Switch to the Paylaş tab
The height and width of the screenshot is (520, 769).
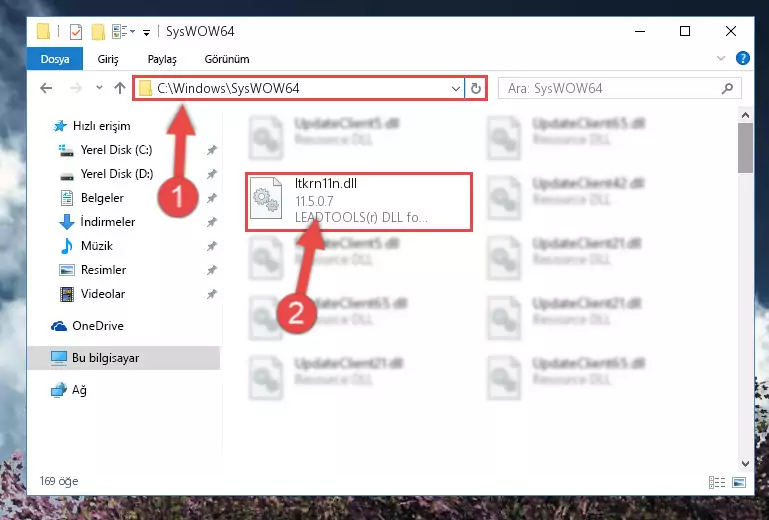(162, 59)
